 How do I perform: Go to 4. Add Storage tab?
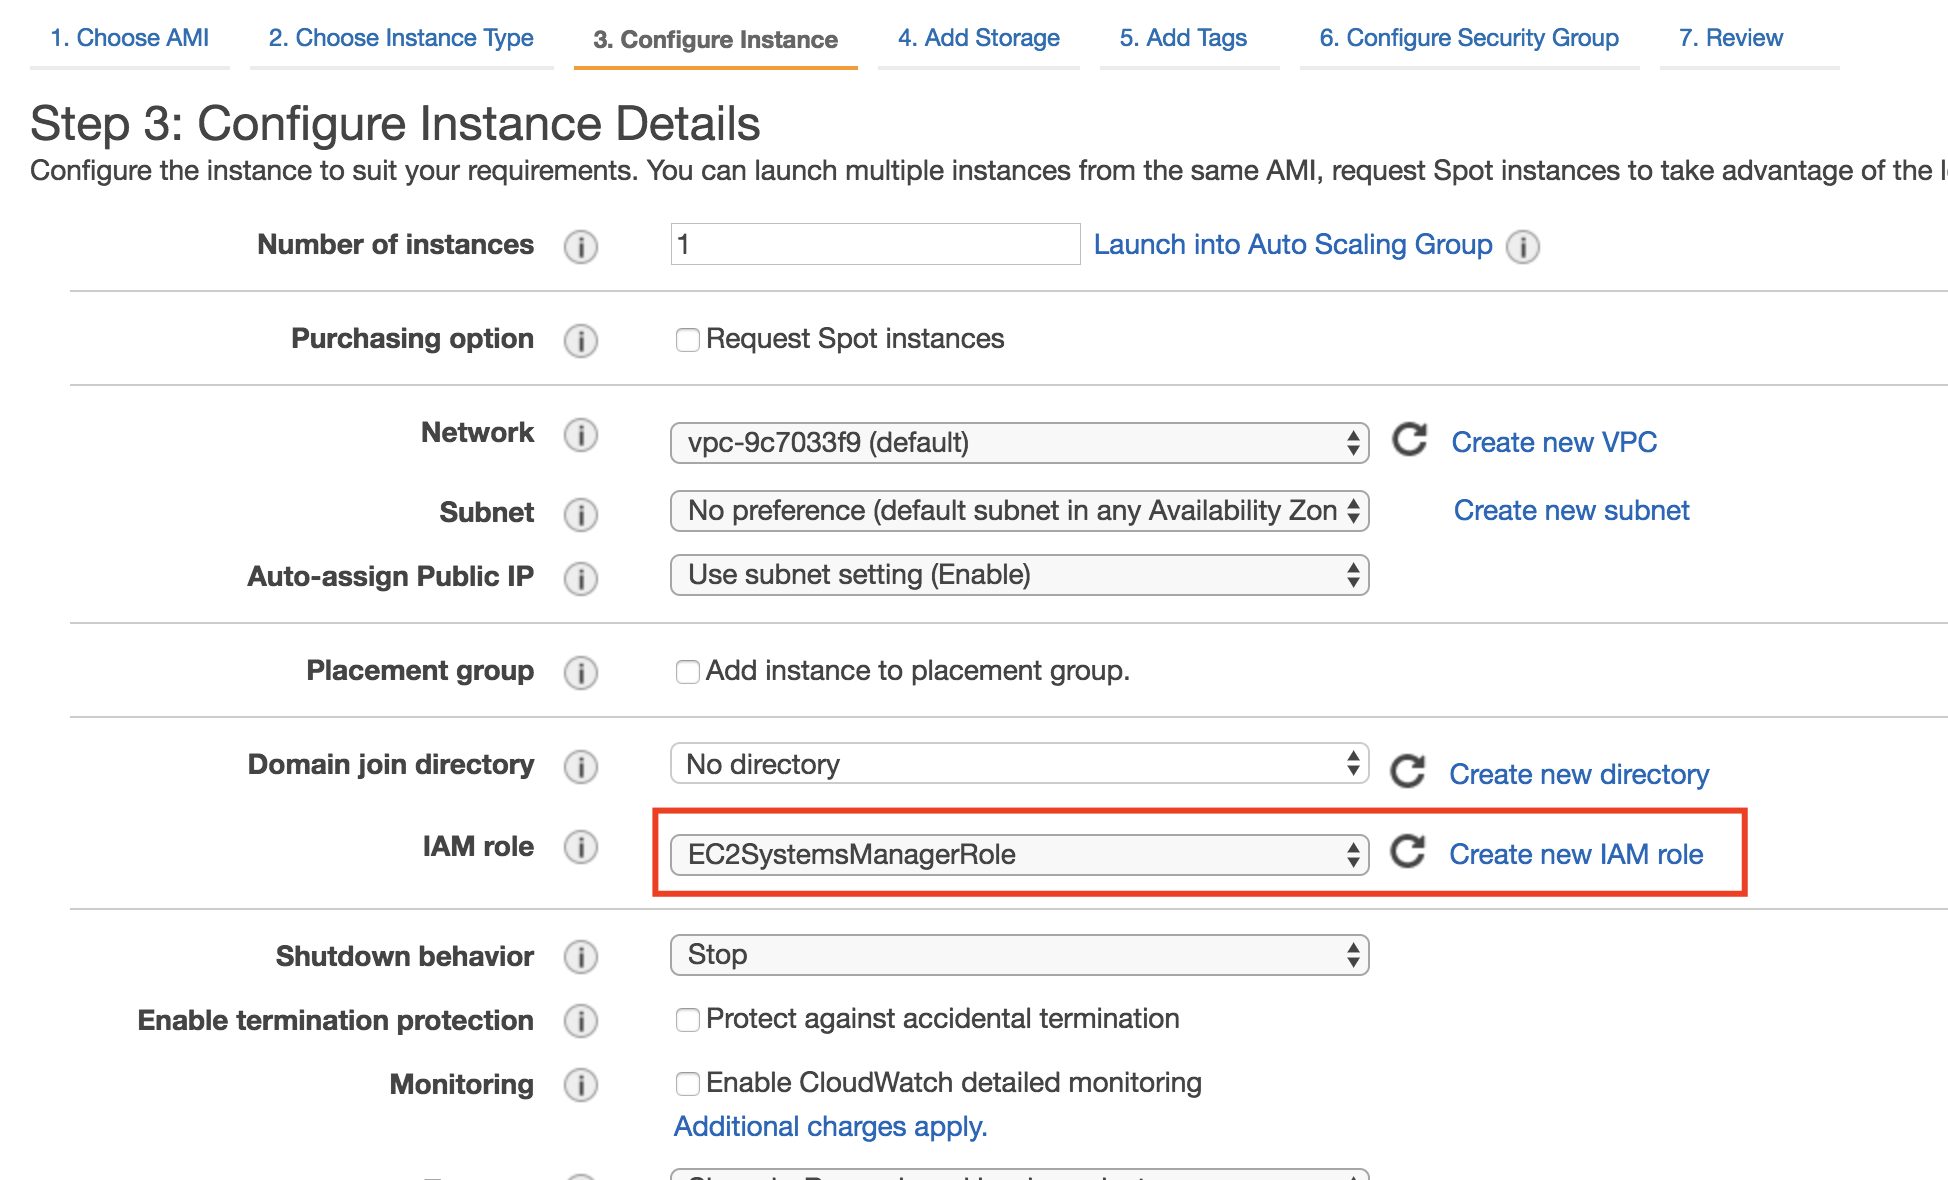click(978, 38)
